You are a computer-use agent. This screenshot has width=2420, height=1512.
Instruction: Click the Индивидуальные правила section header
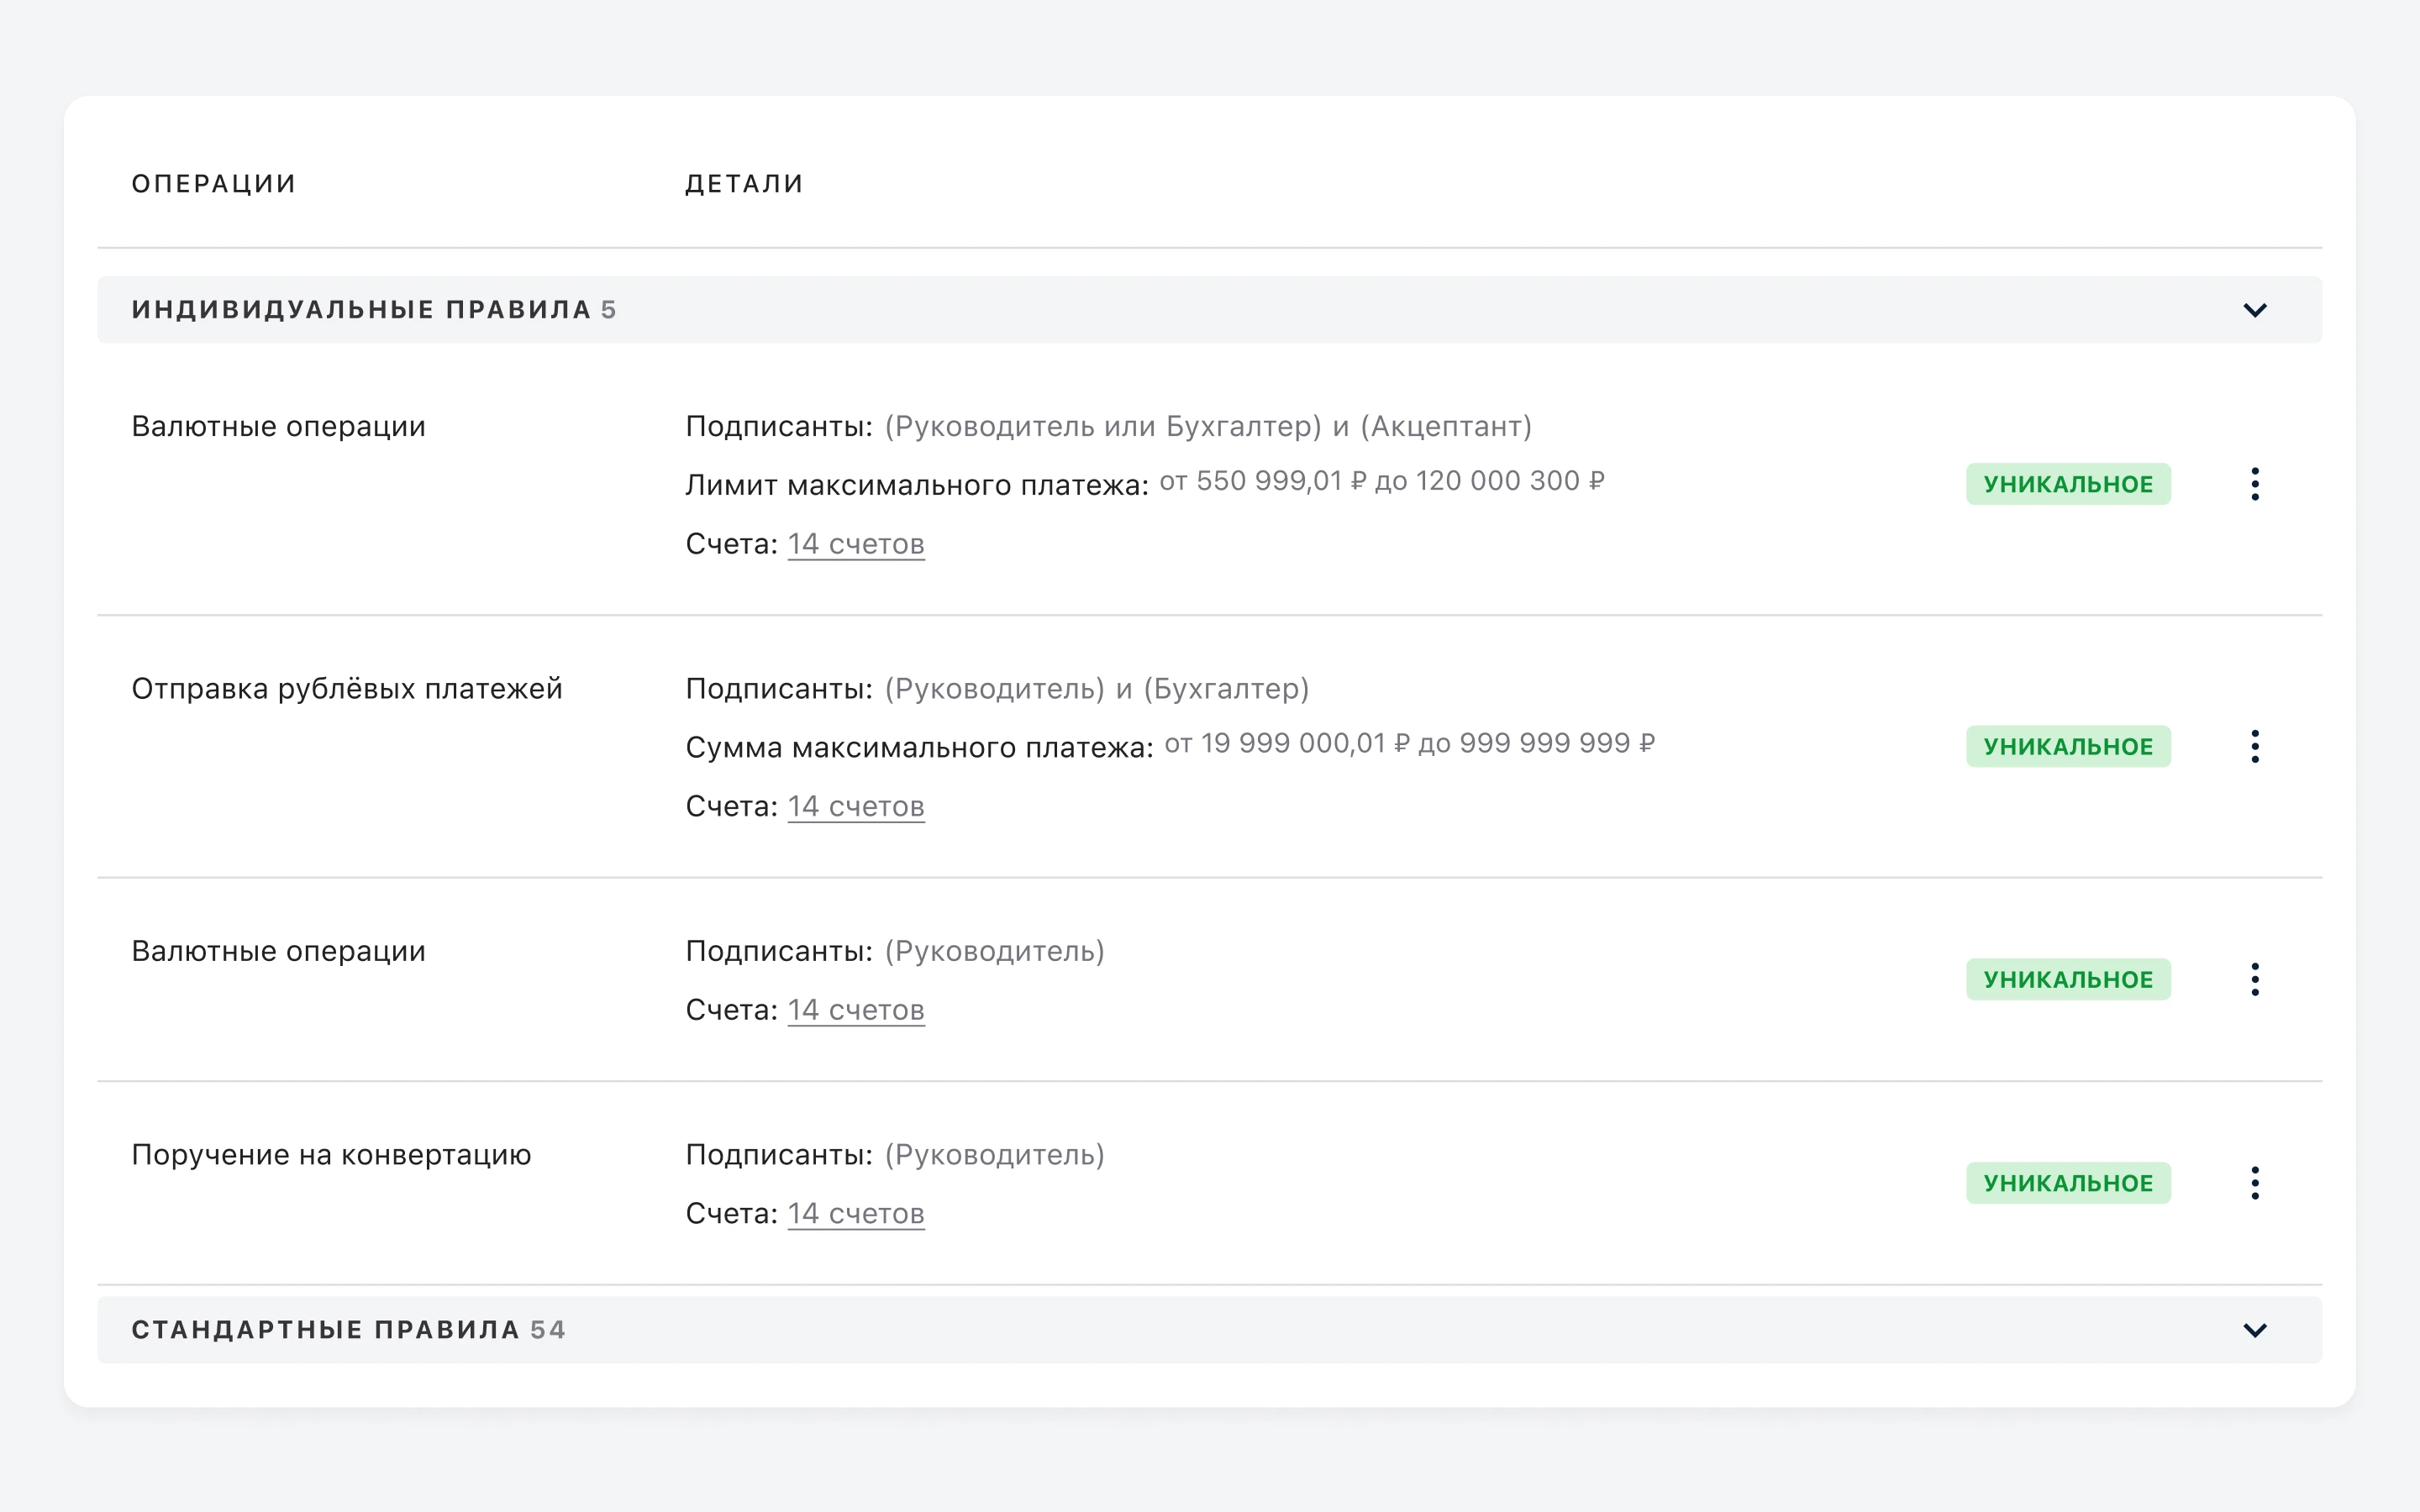point(374,310)
